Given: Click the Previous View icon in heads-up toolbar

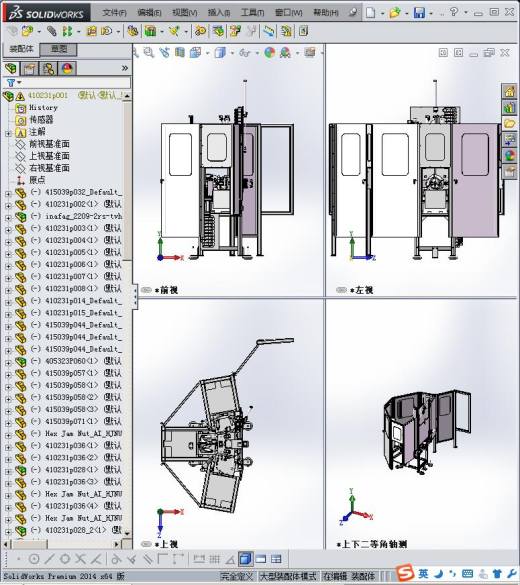Looking at the screenshot, I should click(x=164, y=53).
